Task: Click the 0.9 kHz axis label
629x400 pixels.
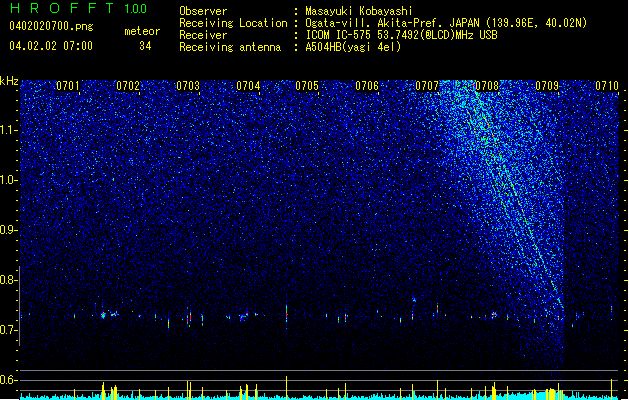Action: click(x=9, y=230)
